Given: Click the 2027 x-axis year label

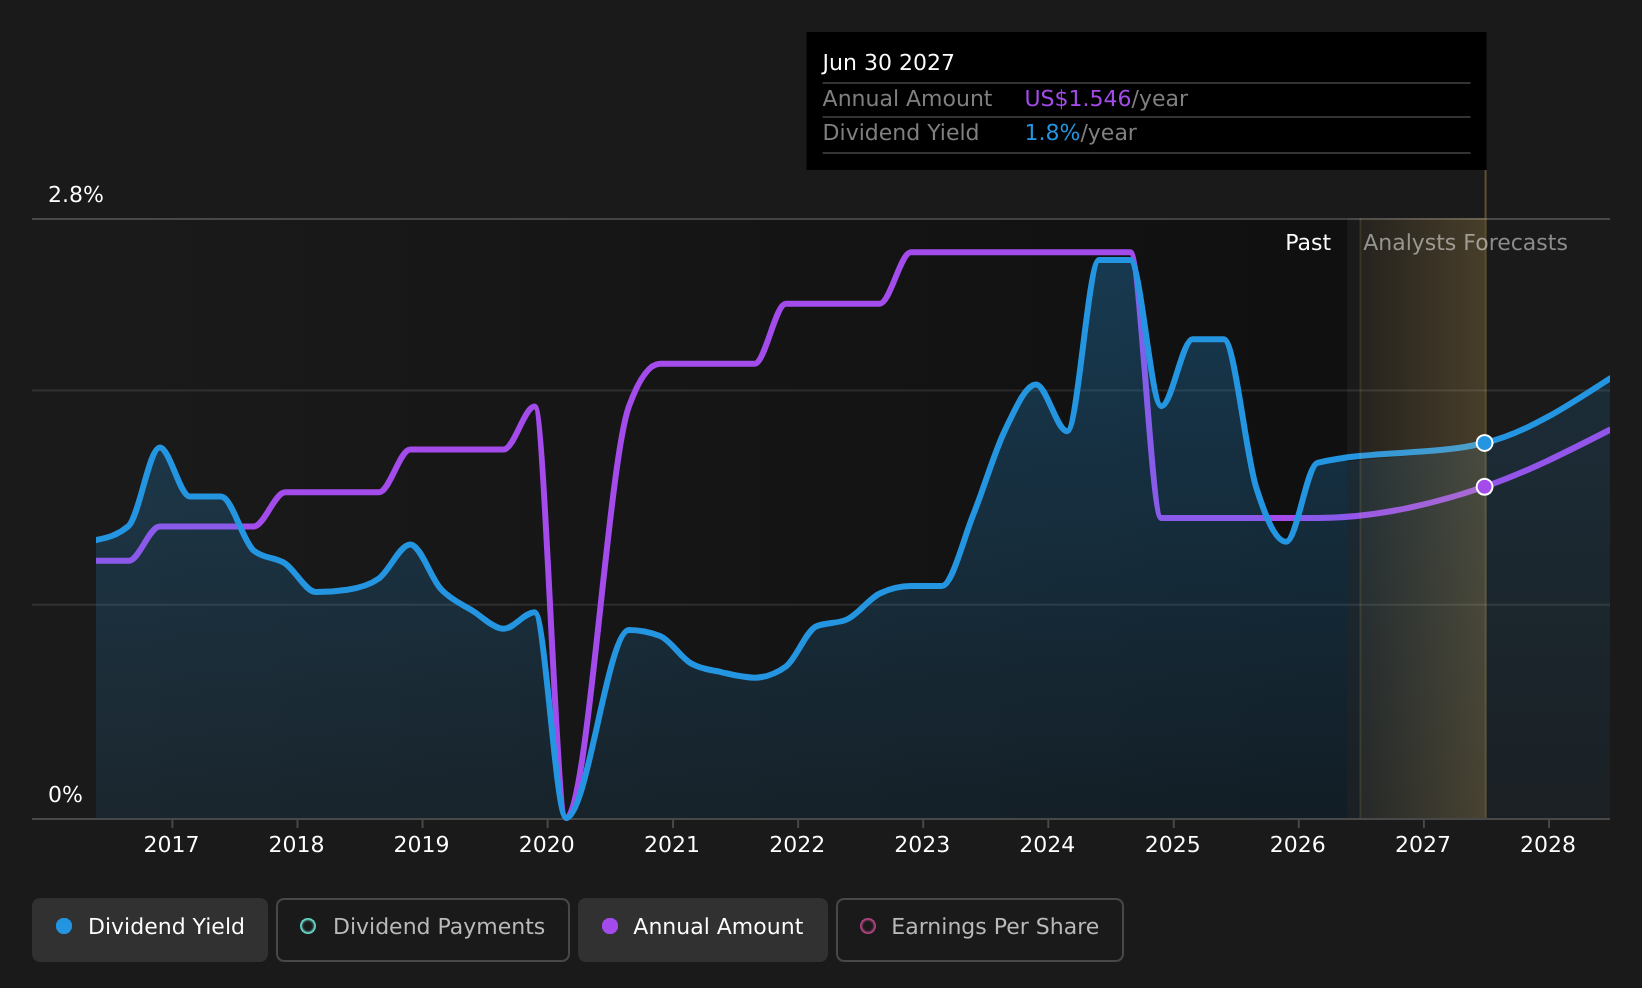Looking at the screenshot, I should tap(1423, 845).
